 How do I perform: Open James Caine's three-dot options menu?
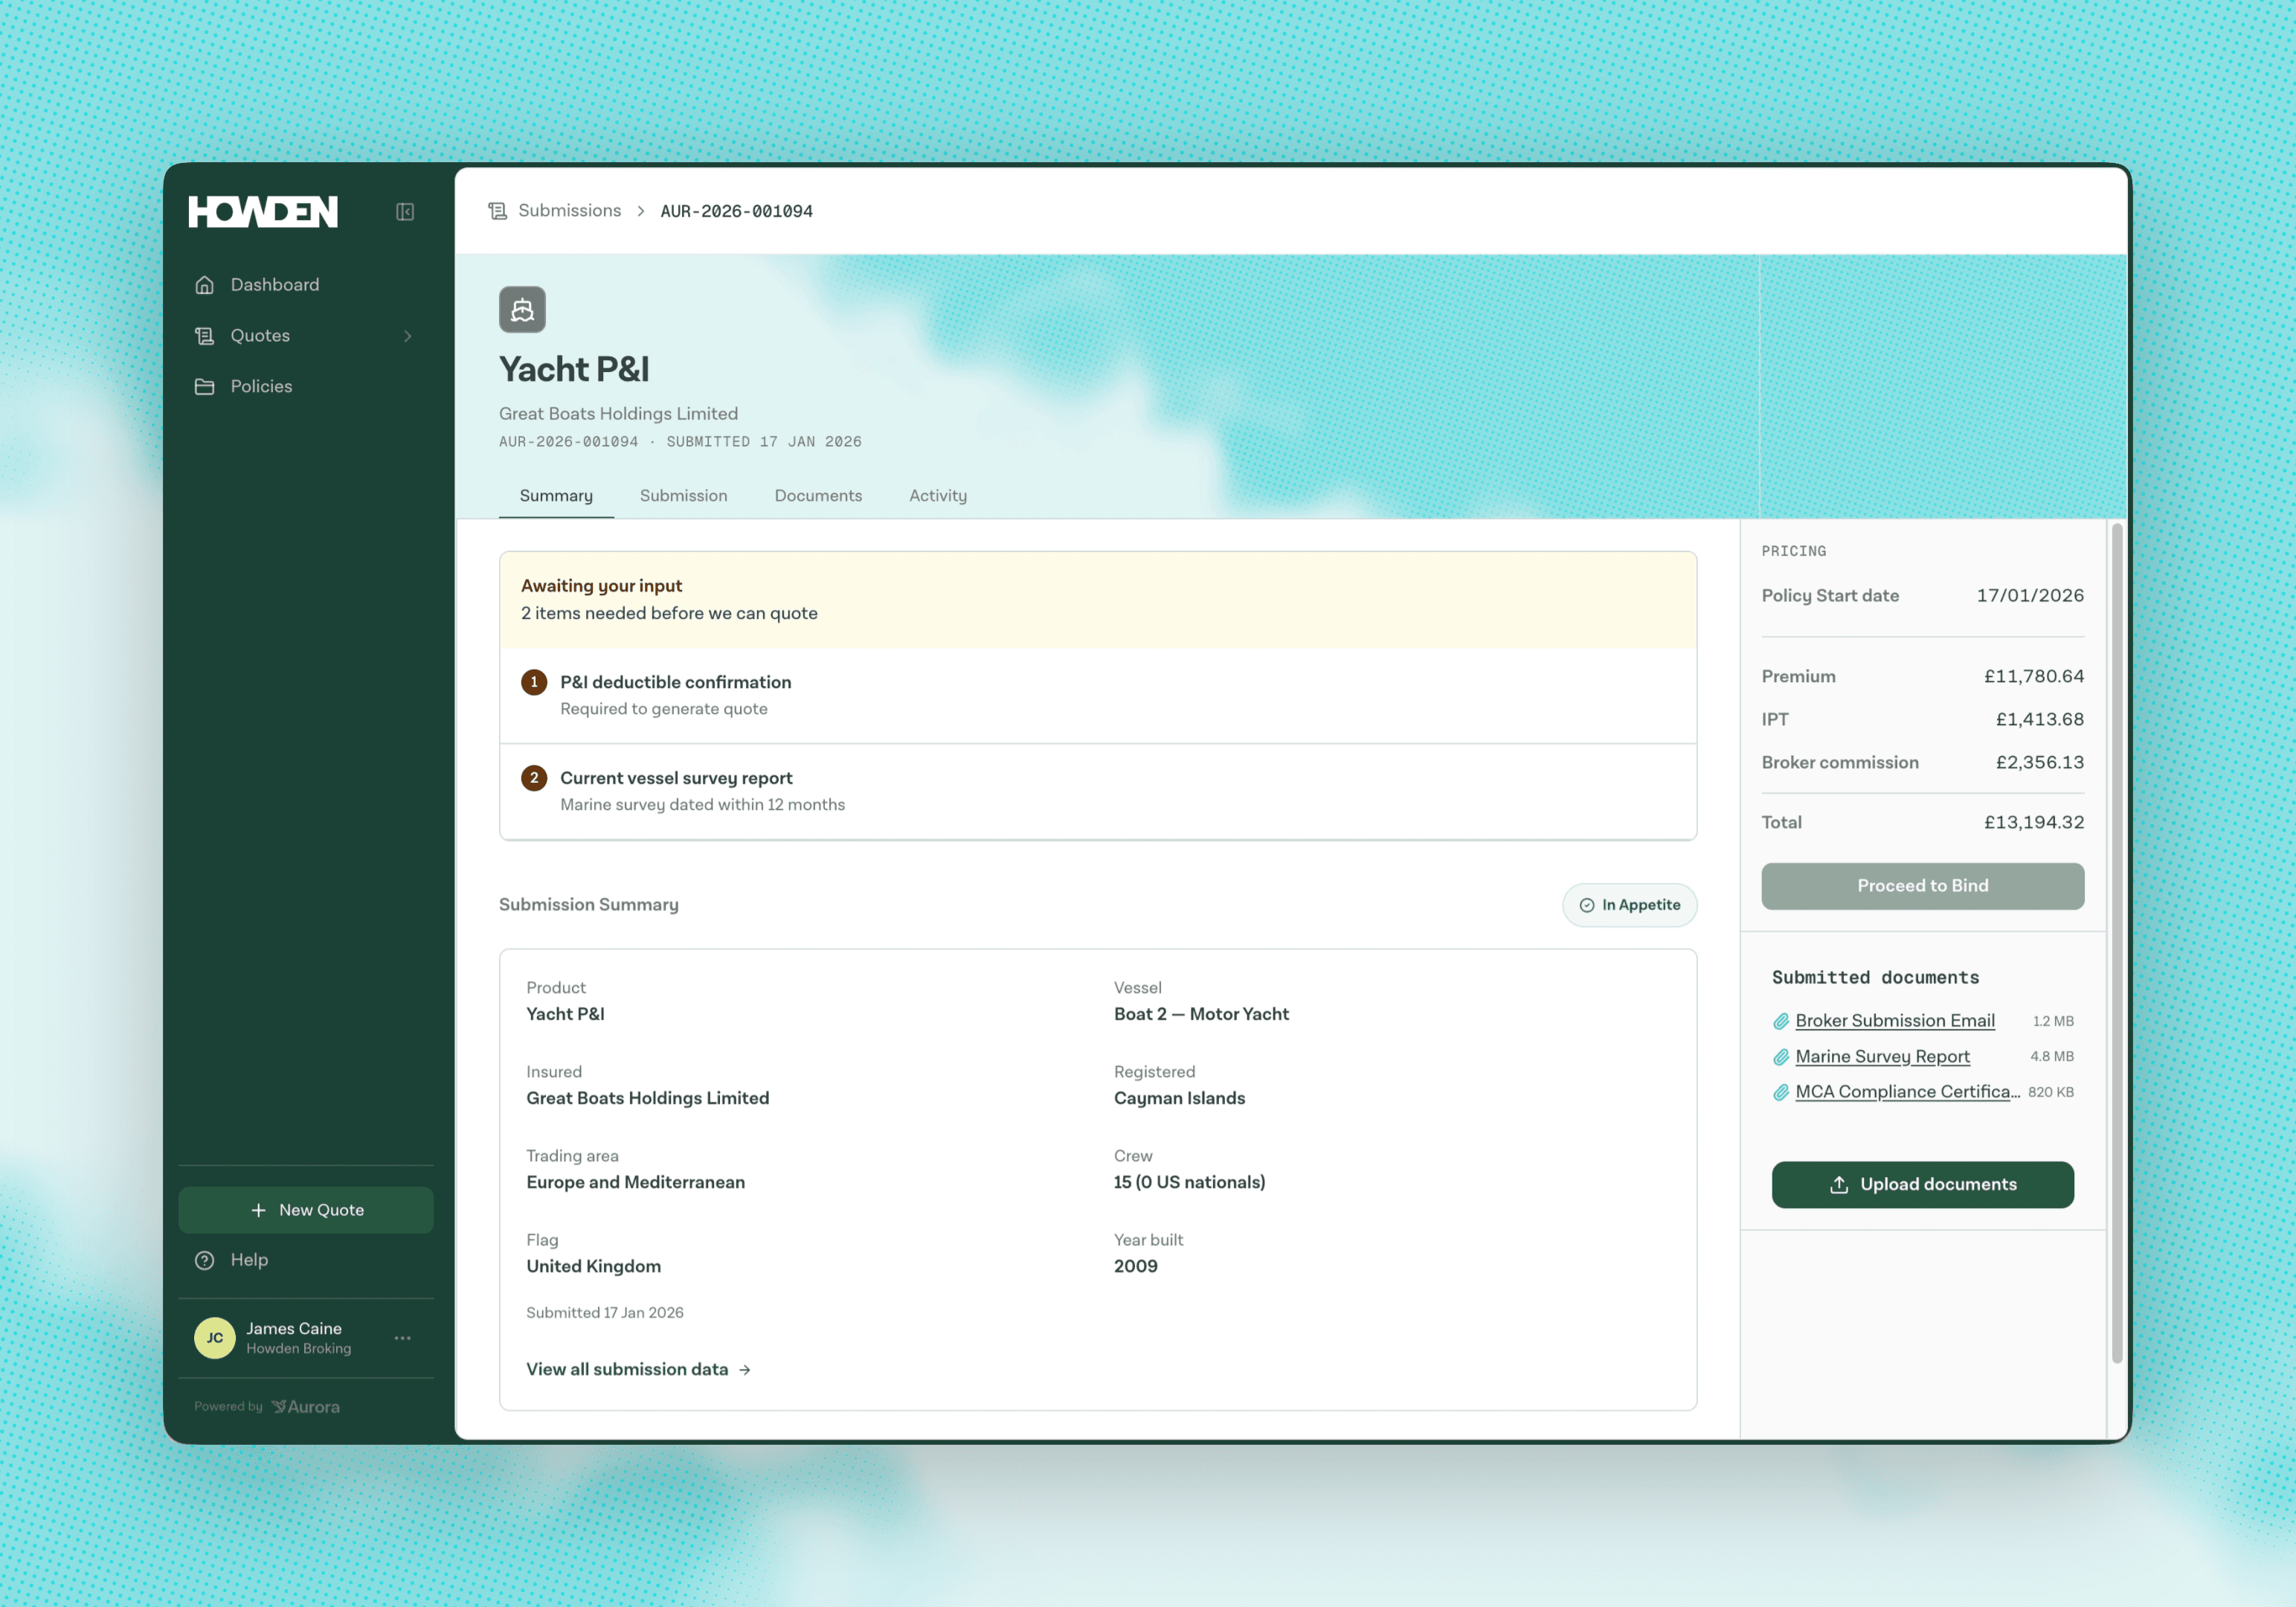(x=402, y=1338)
